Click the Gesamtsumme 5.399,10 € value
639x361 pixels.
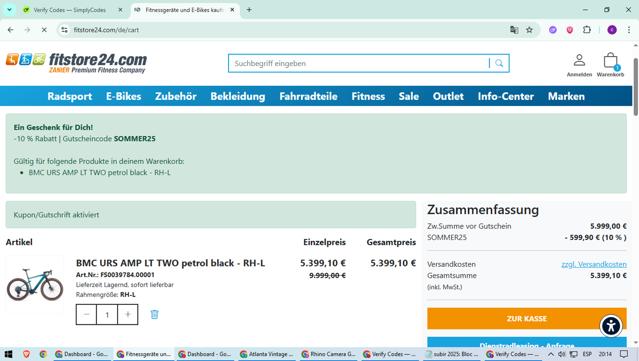(608, 275)
